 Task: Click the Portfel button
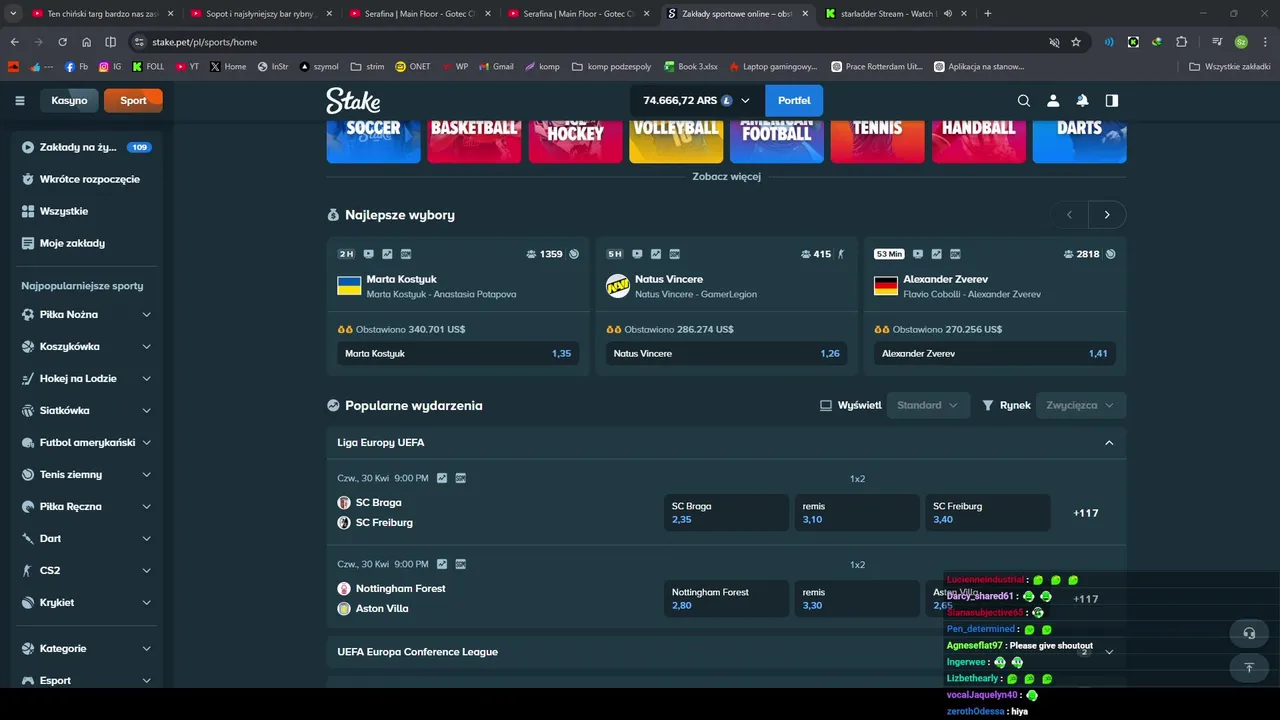click(x=794, y=100)
